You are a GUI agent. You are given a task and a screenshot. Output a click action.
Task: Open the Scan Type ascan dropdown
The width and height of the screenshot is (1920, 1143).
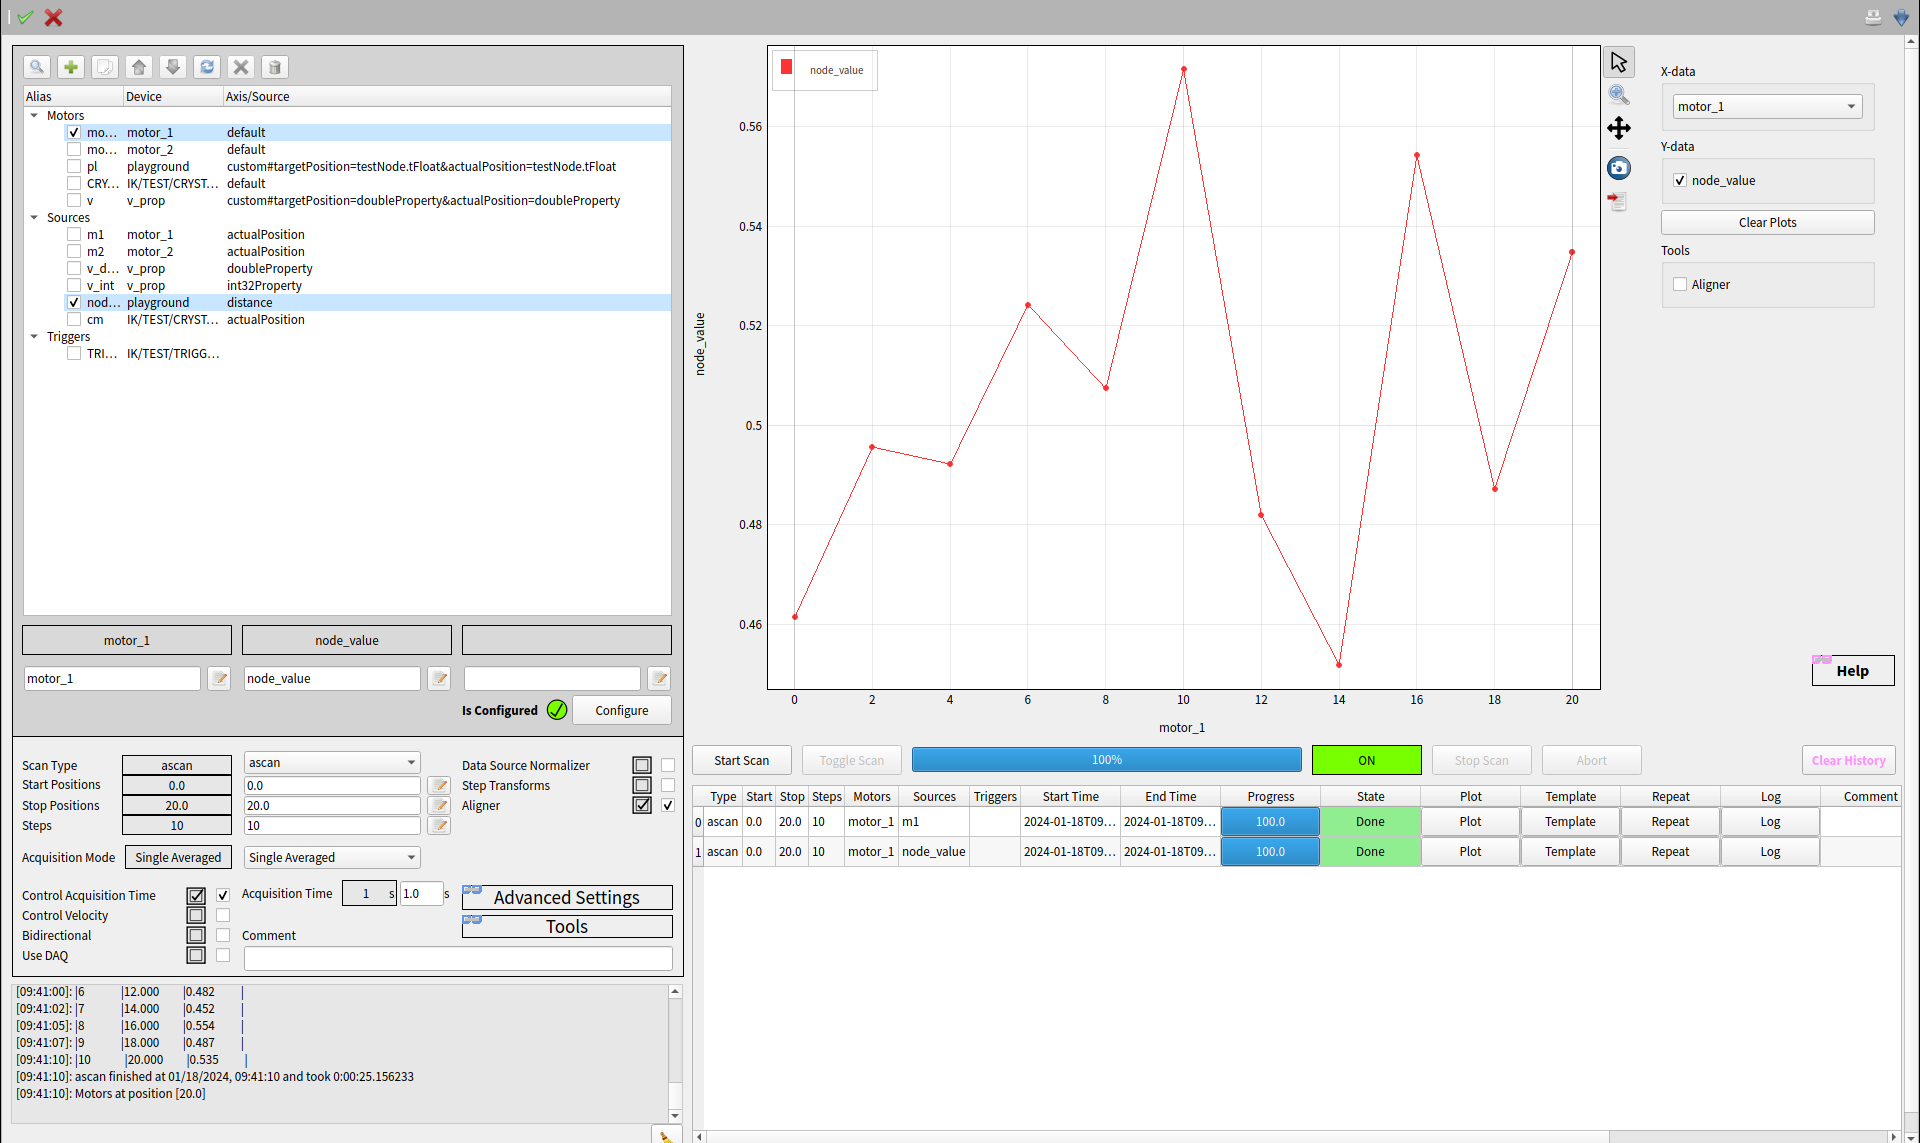(x=332, y=763)
